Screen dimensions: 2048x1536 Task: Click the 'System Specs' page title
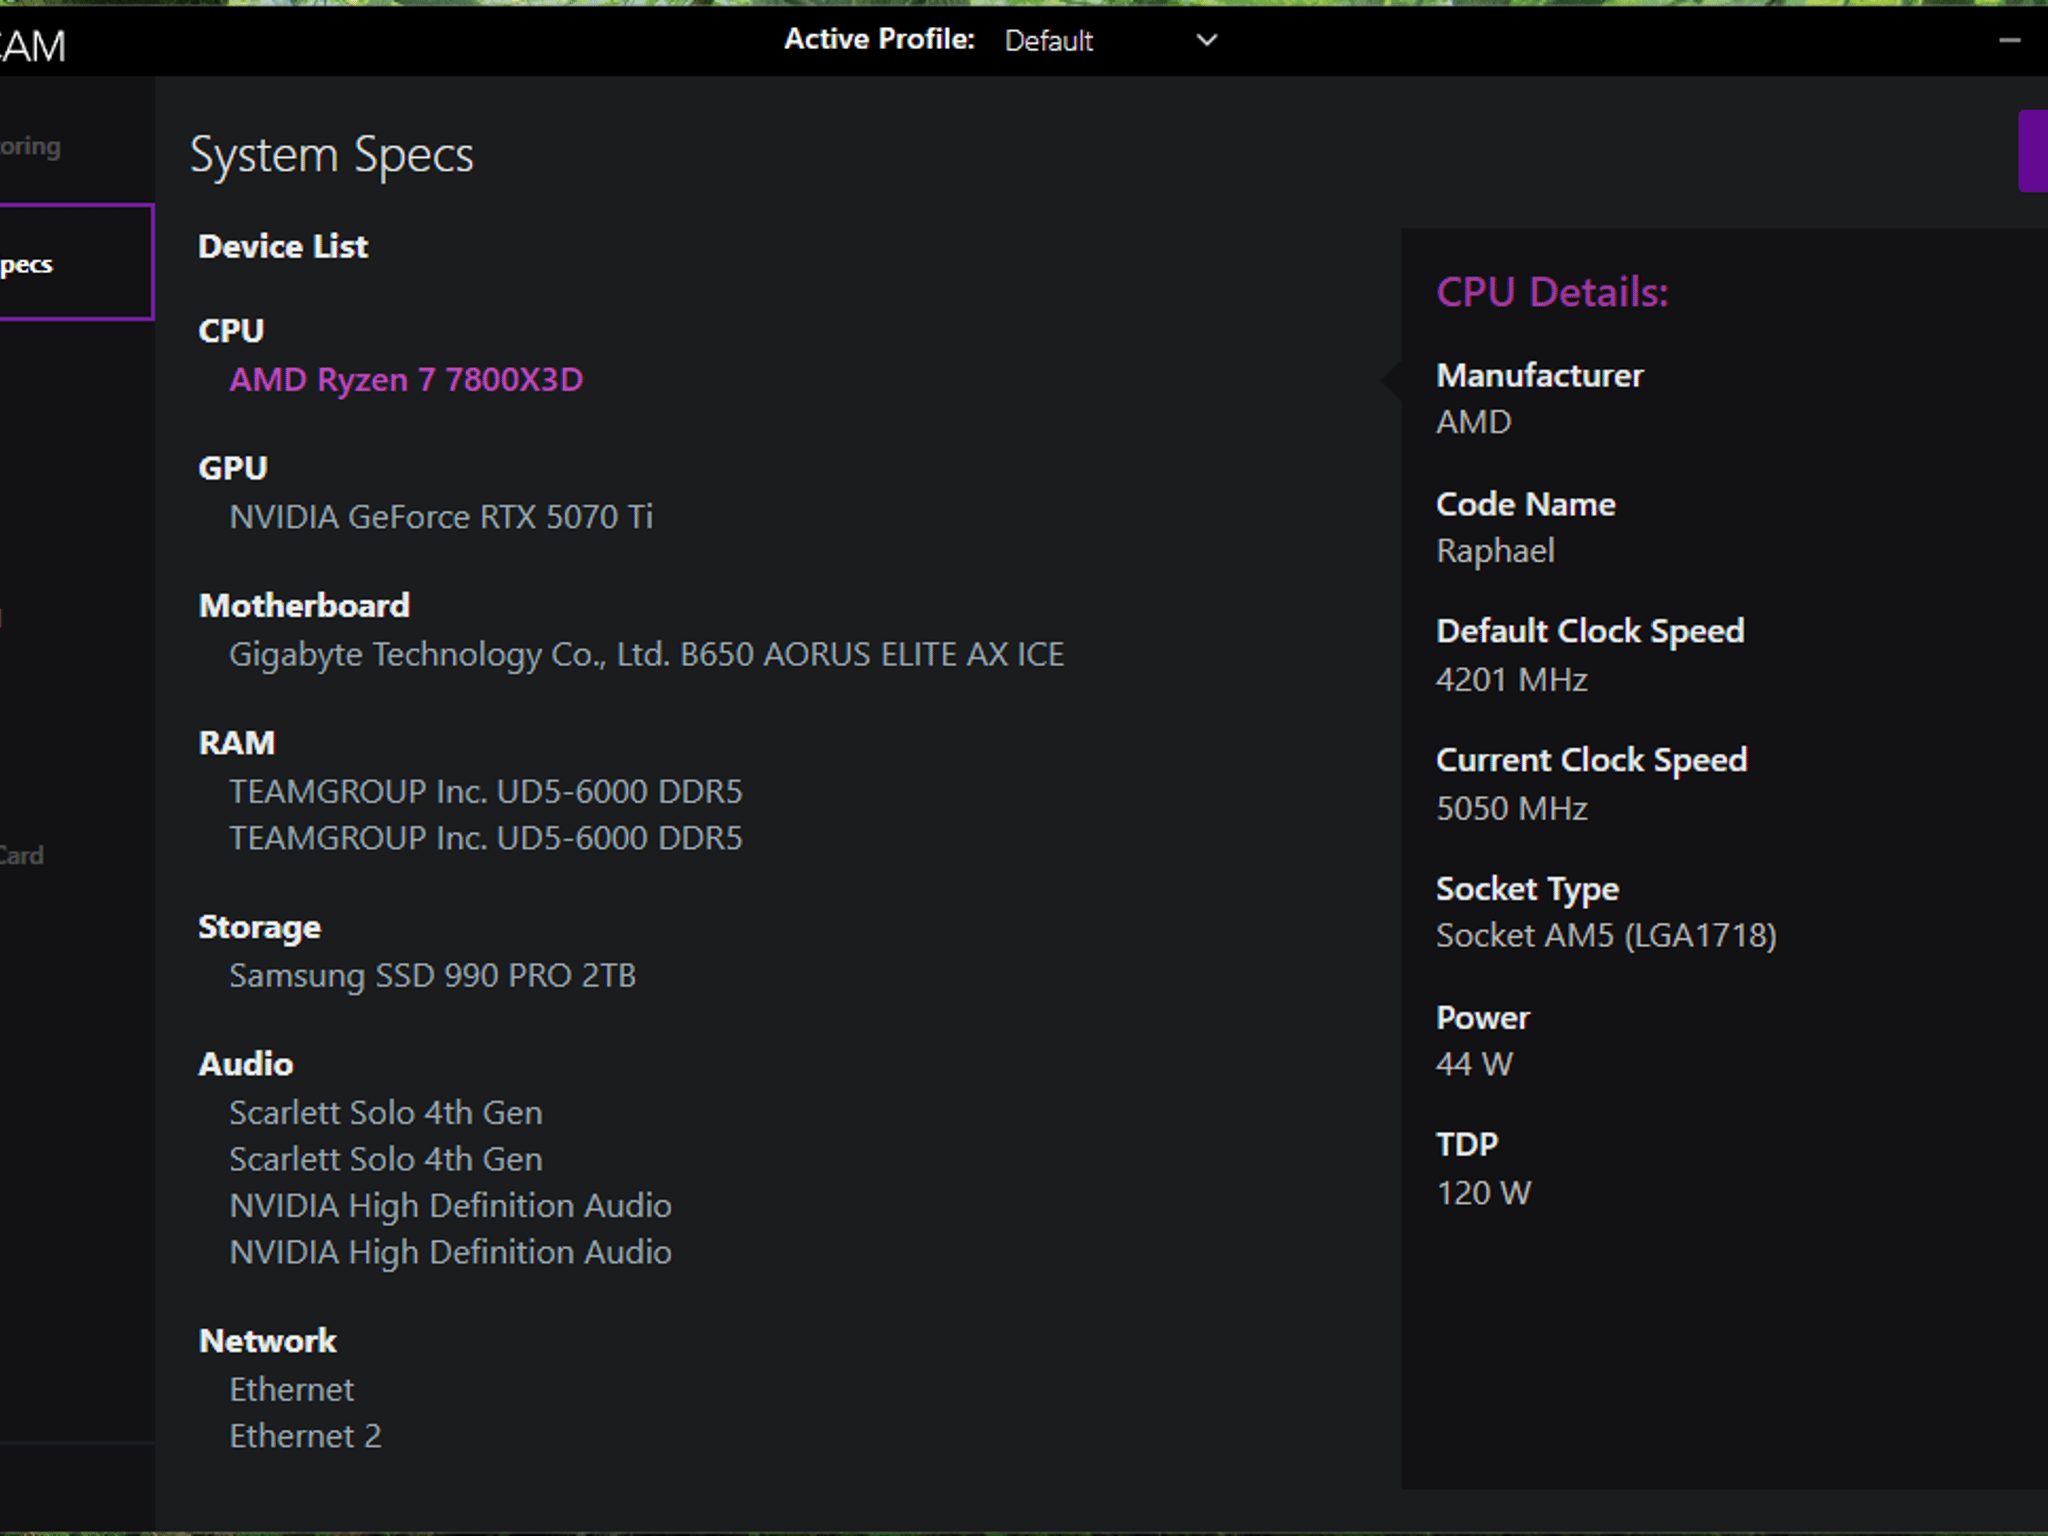(x=332, y=156)
